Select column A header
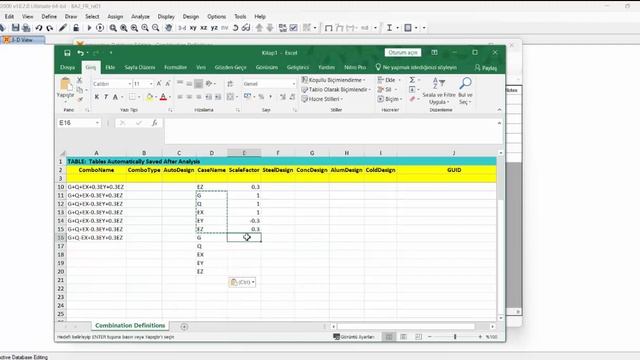The width and height of the screenshot is (640, 360). click(96, 153)
